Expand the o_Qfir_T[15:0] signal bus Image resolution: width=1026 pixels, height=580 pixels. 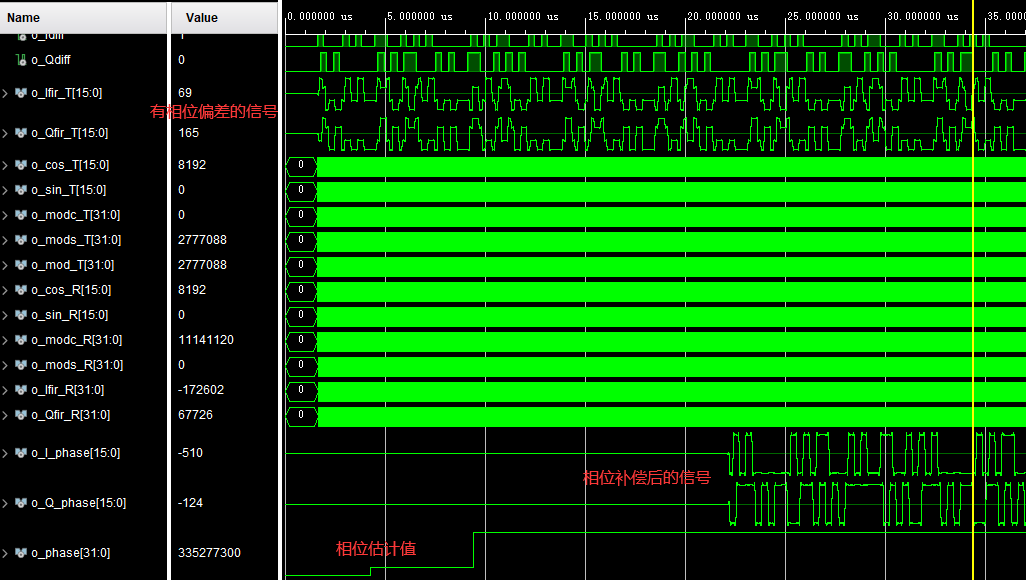[x=5, y=134]
